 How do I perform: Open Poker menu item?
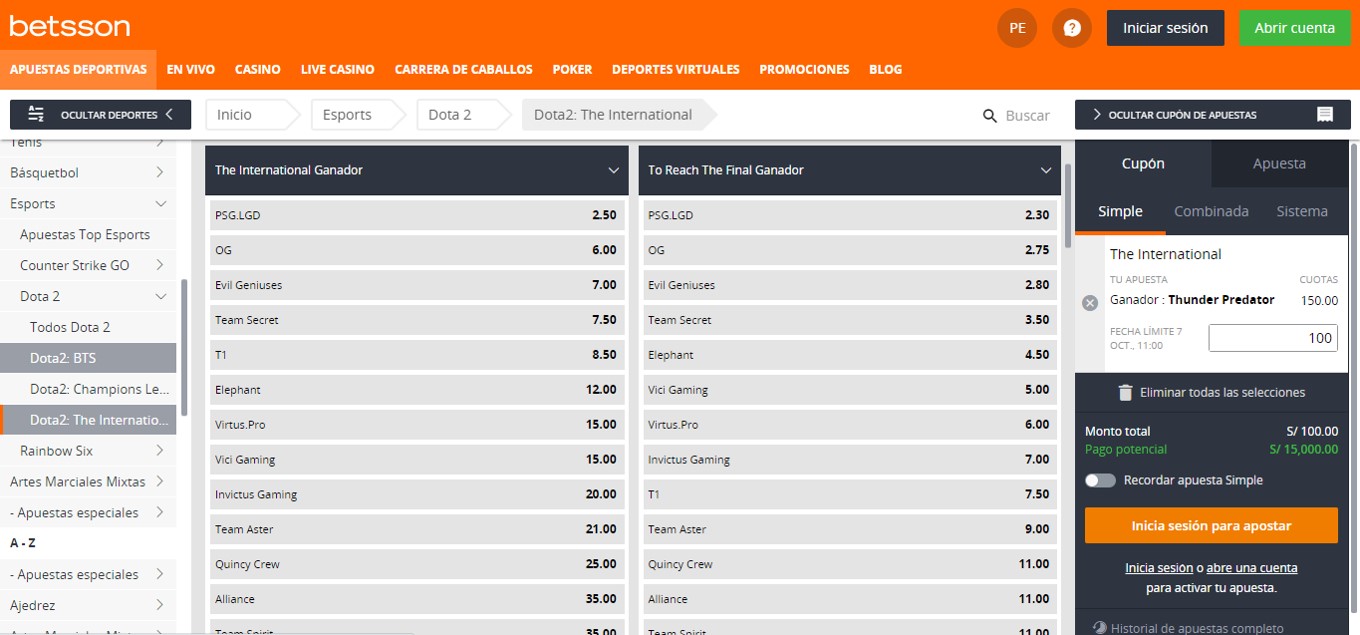tap(572, 70)
